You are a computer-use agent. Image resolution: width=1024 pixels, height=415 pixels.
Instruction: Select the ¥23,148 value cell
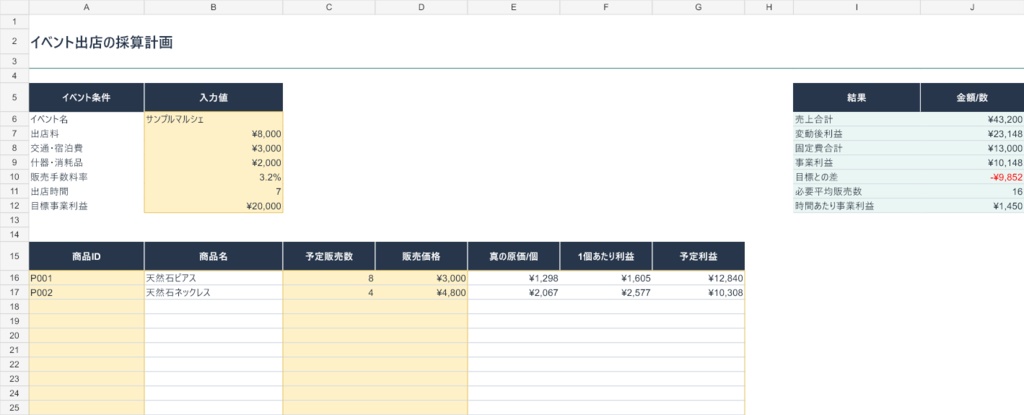[972, 133]
